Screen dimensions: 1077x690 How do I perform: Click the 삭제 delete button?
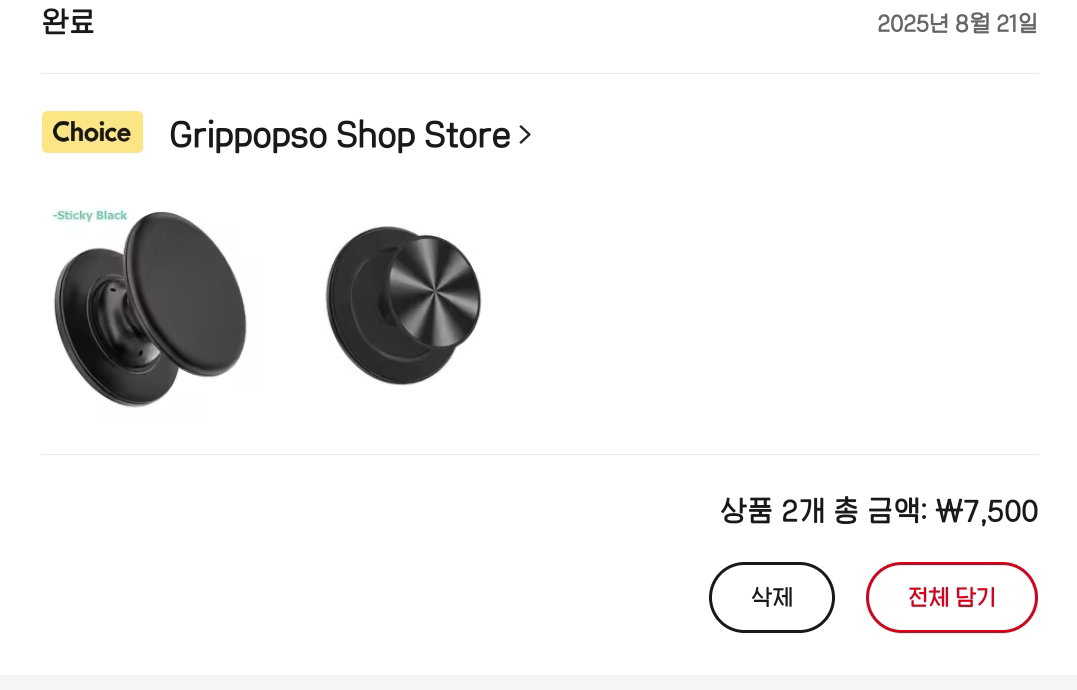pos(771,597)
